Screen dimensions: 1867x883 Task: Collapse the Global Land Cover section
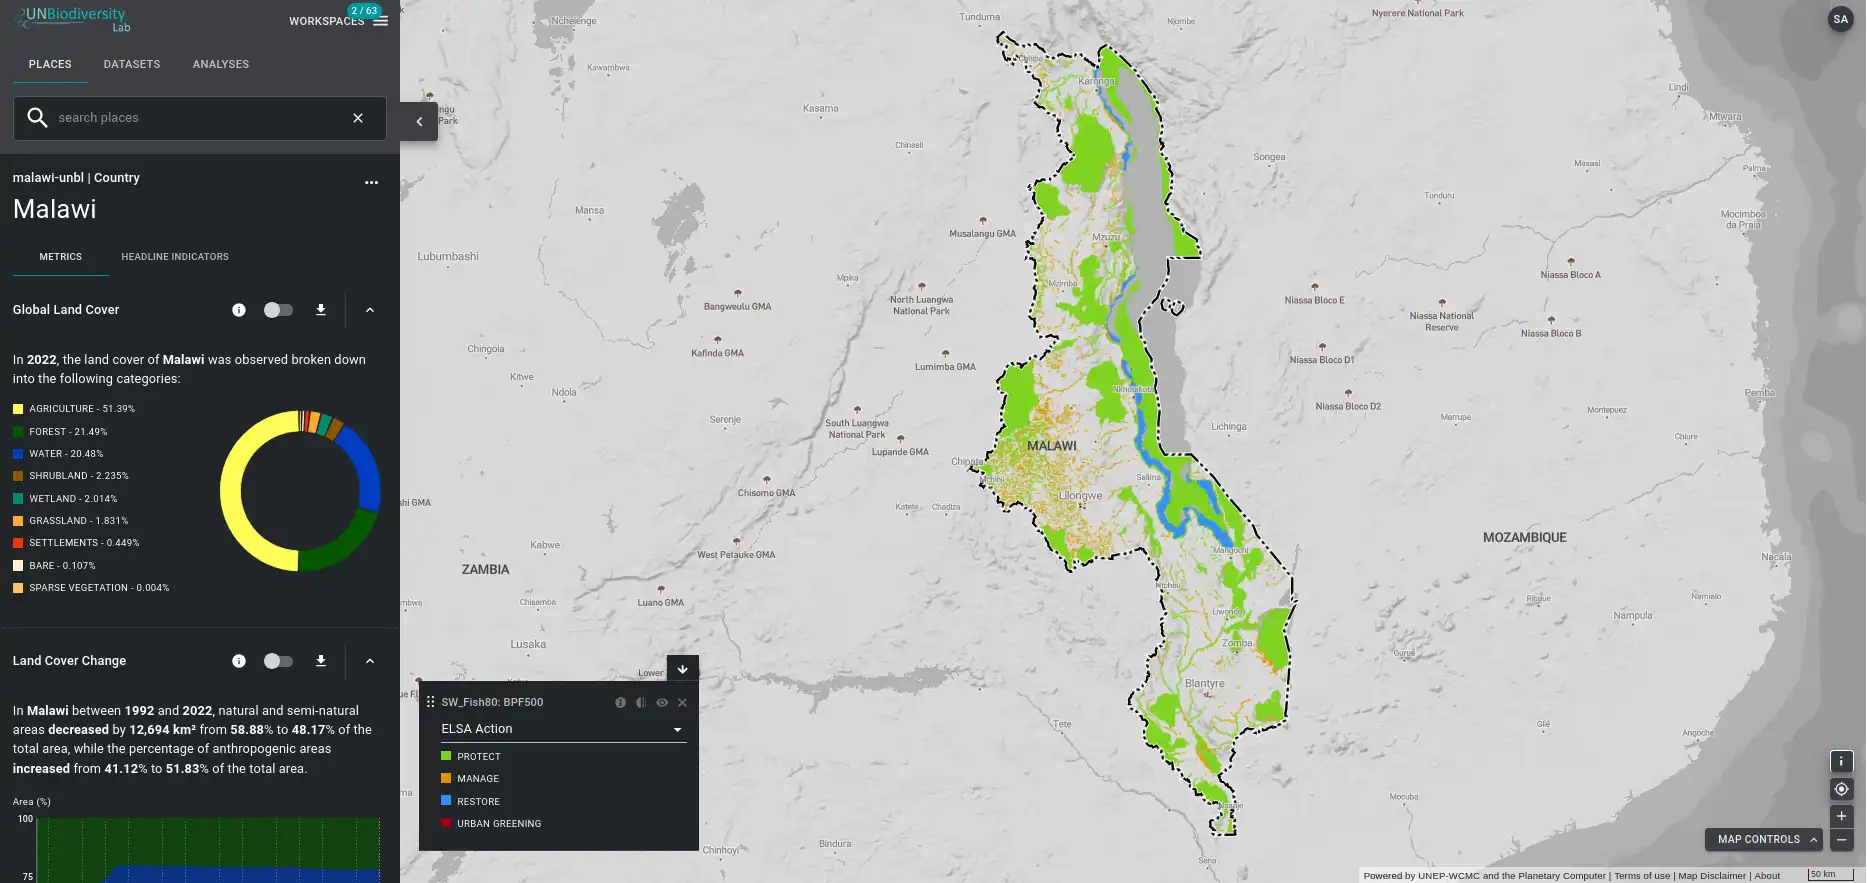(x=370, y=310)
